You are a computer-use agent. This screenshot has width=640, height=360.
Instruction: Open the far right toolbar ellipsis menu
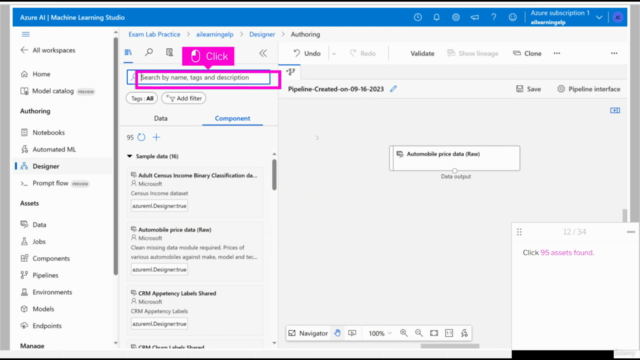coord(614,53)
